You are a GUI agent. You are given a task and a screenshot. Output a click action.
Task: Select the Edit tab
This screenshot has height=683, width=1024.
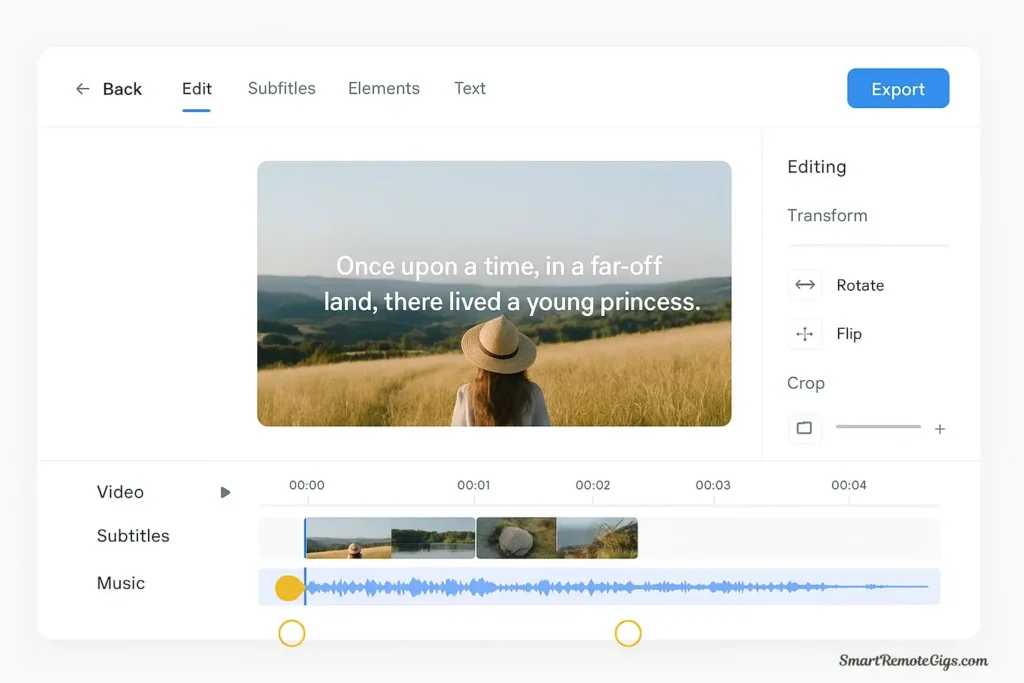click(x=196, y=88)
